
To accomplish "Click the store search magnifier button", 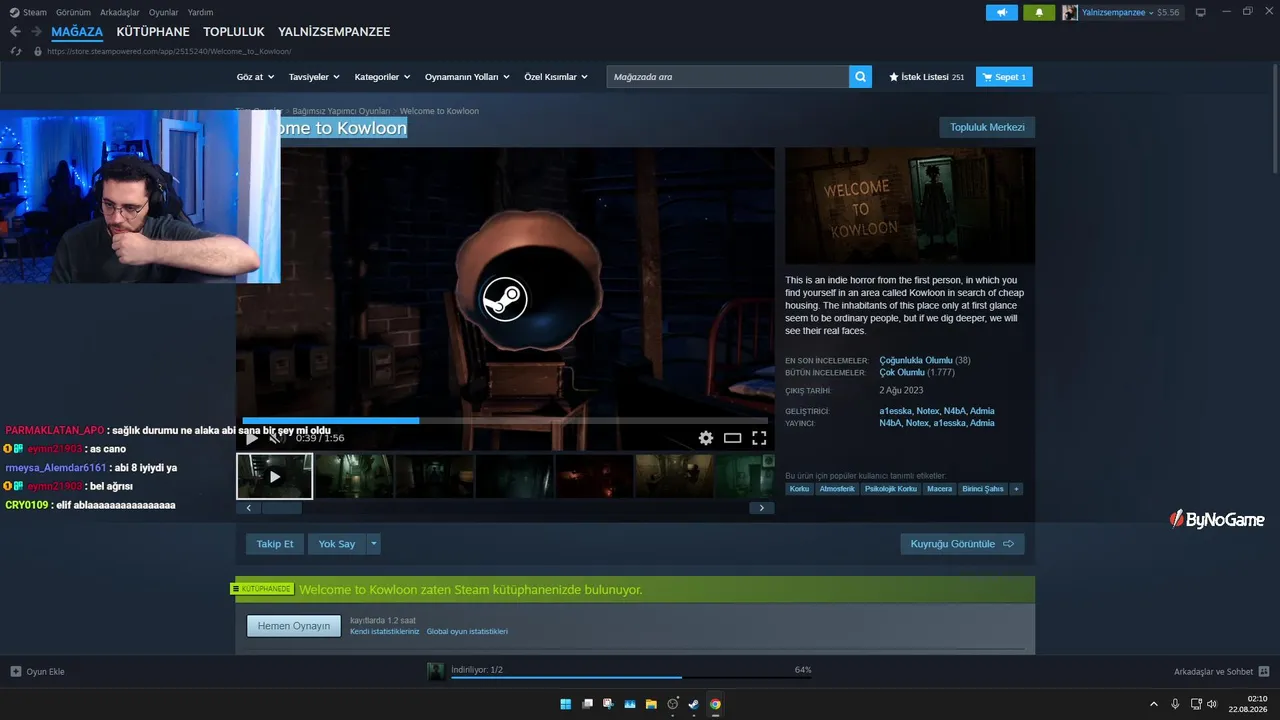I will [x=861, y=77].
